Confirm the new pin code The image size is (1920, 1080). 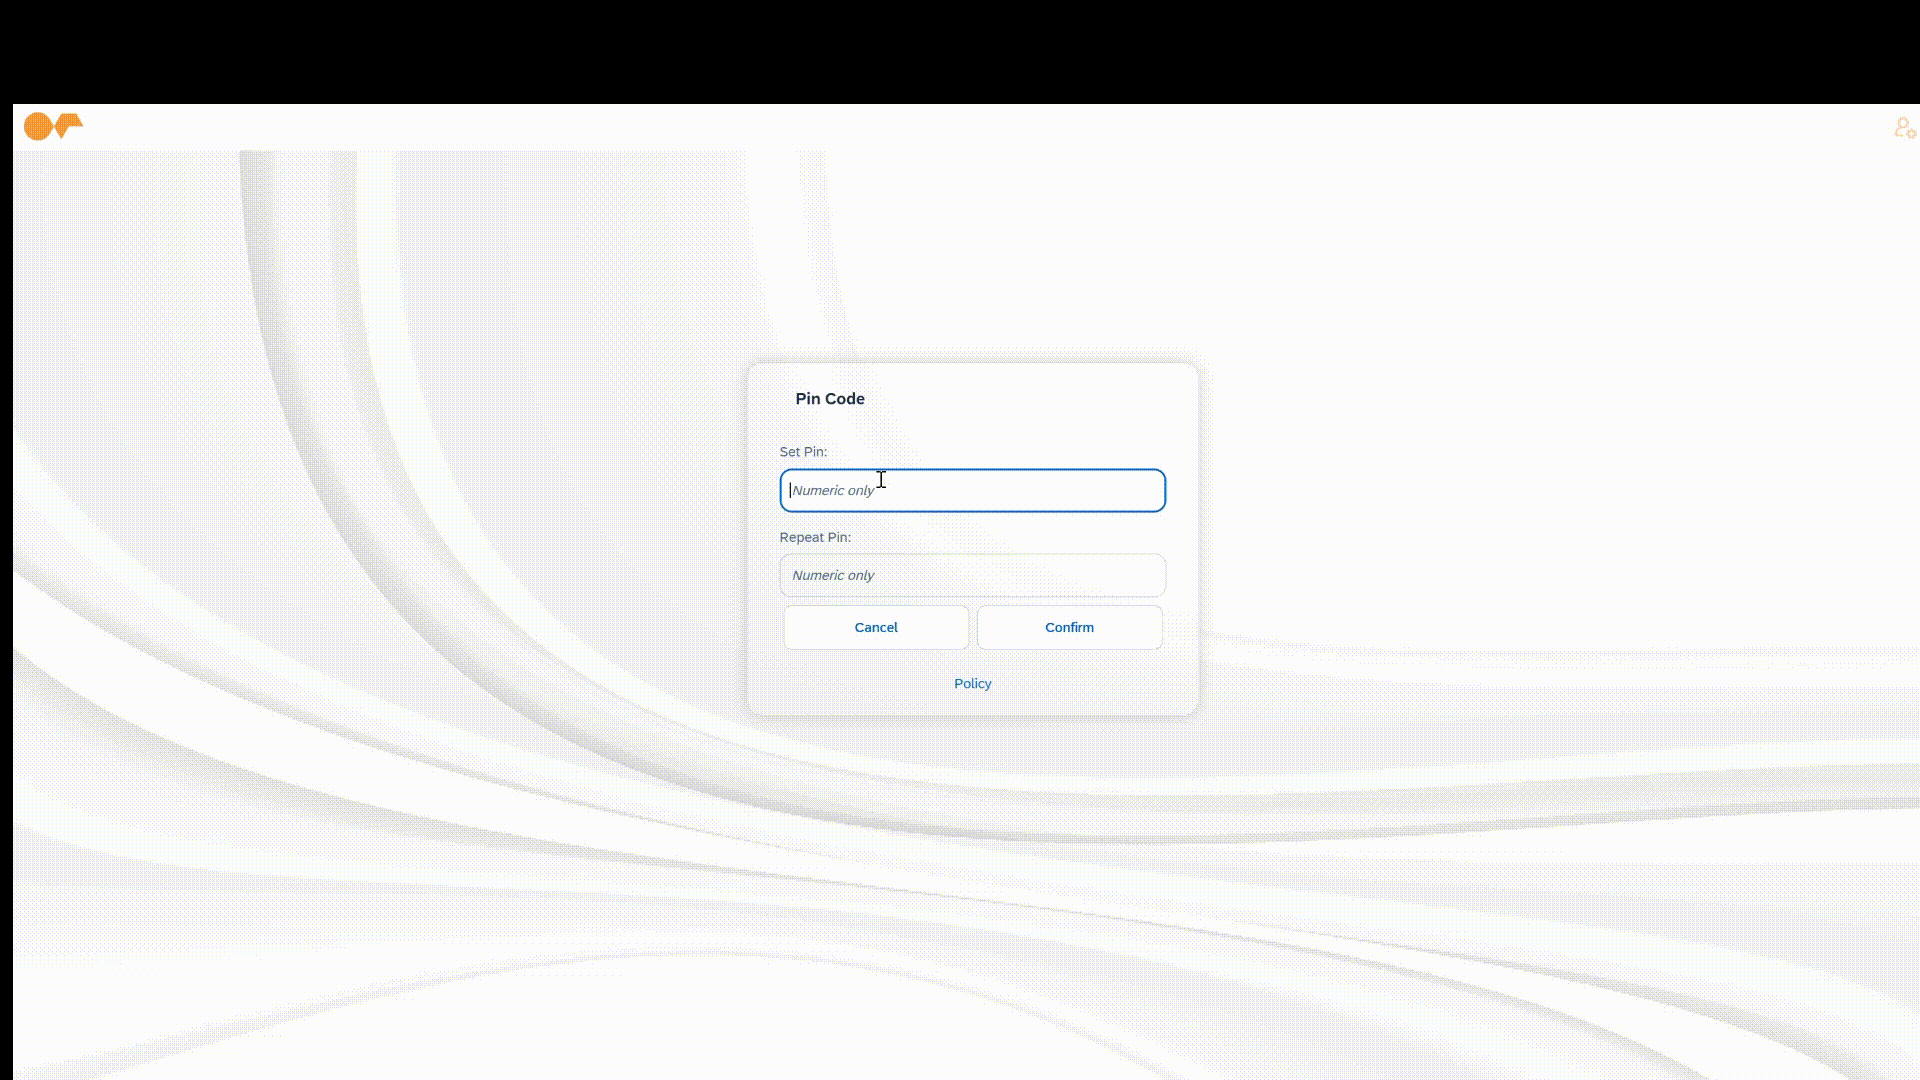(1069, 627)
